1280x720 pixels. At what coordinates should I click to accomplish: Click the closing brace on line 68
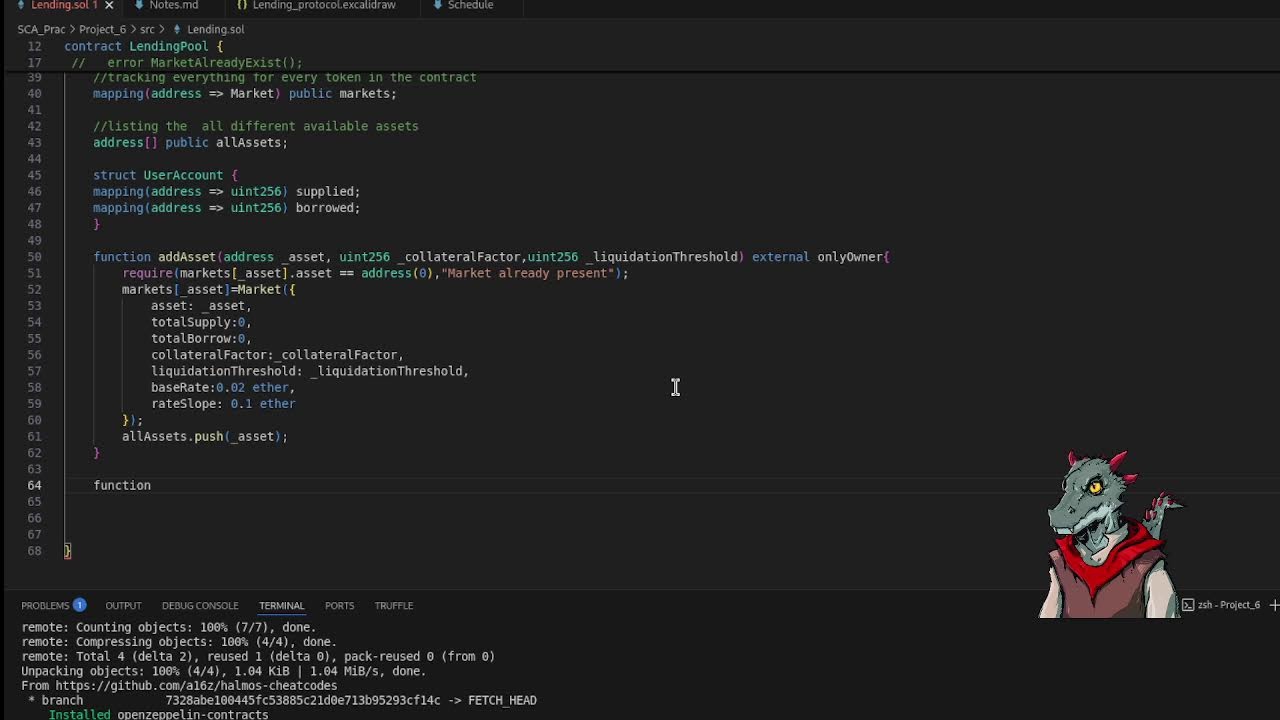tap(68, 551)
